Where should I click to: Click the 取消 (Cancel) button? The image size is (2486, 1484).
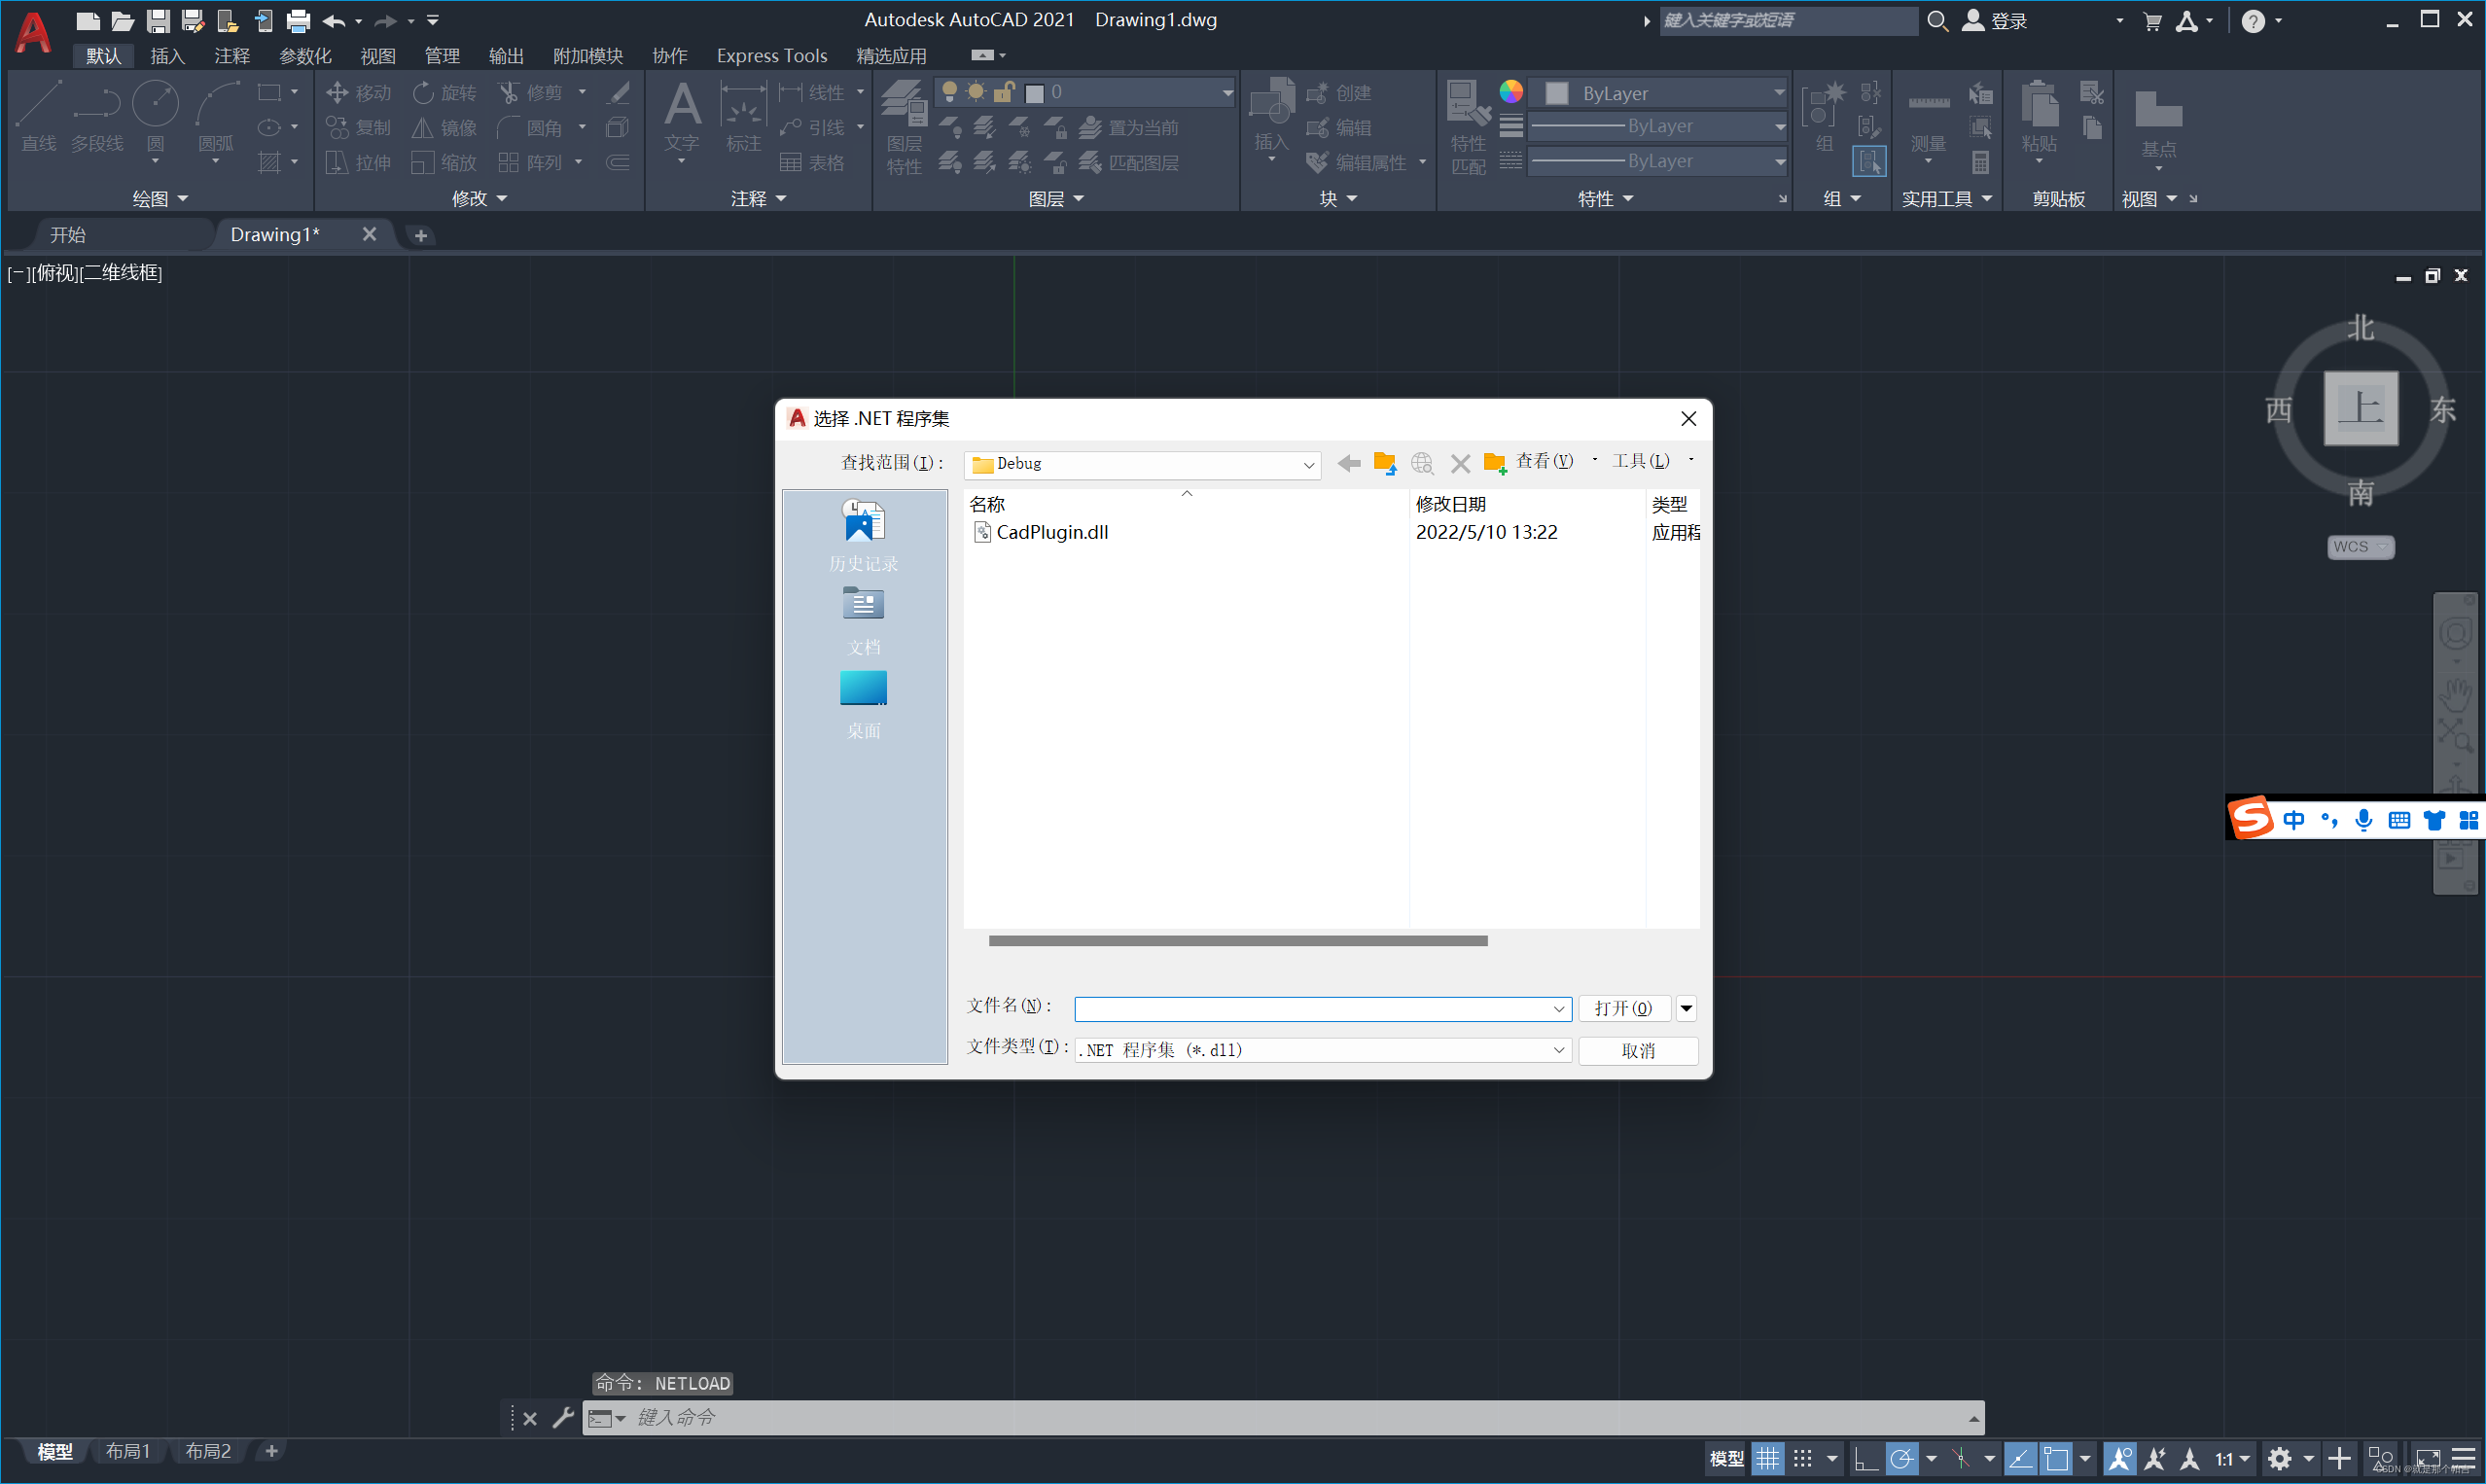pos(1637,1050)
